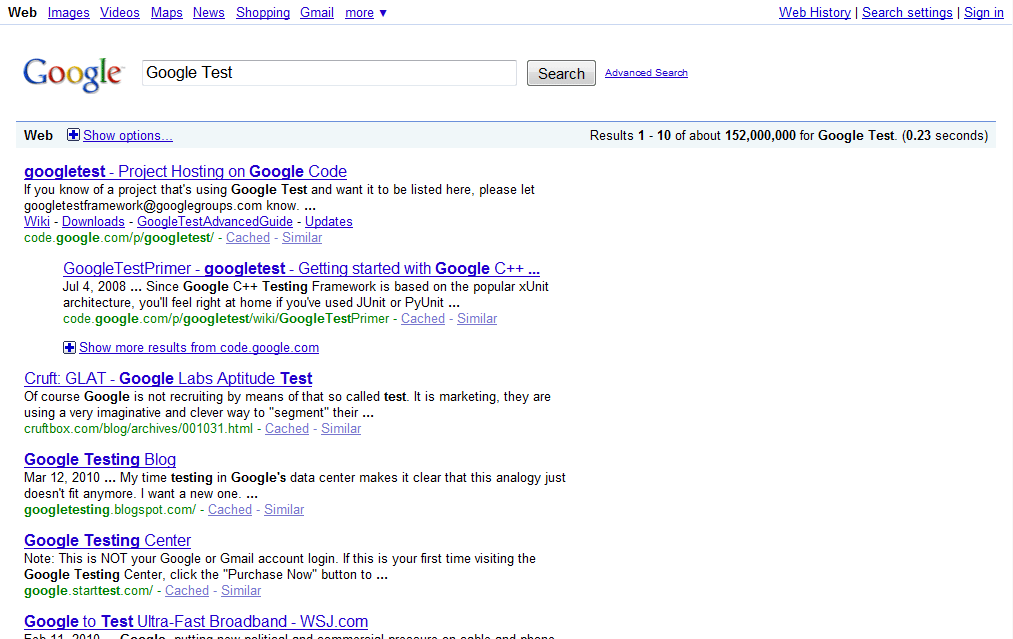Open 'Google Testing Center' result
This screenshot has height=639, width=1013.
[107, 540]
